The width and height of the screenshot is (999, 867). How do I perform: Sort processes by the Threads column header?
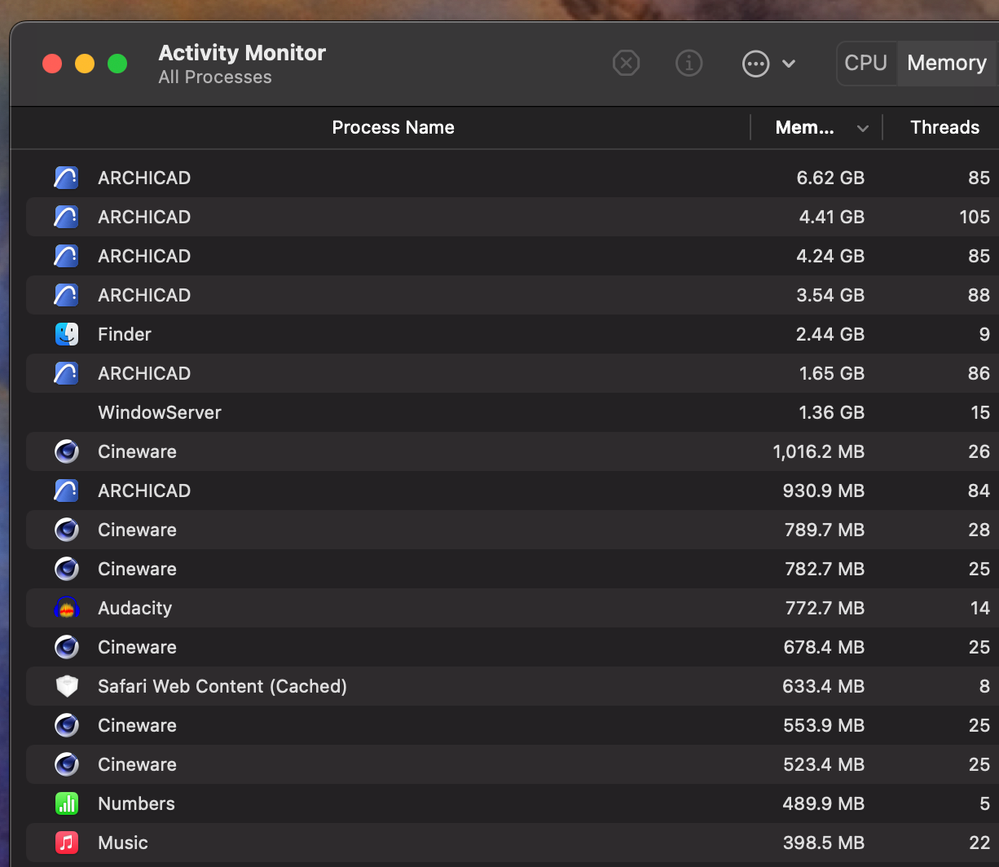coord(944,127)
